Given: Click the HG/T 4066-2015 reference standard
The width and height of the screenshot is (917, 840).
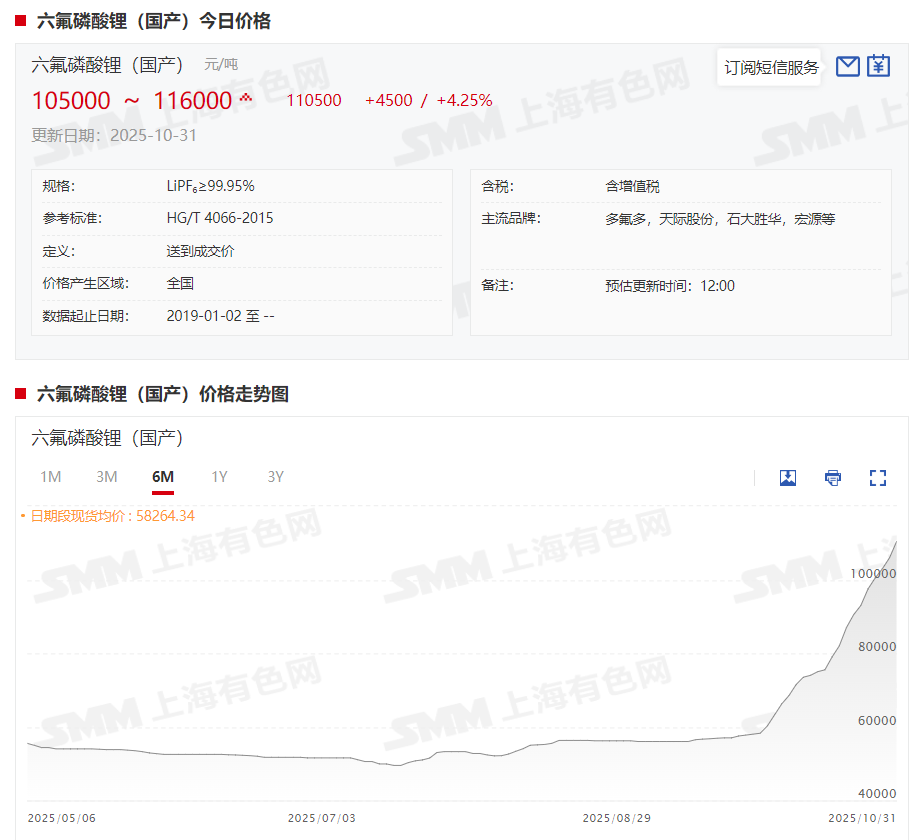Looking at the screenshot, I should tap(220, 218).
